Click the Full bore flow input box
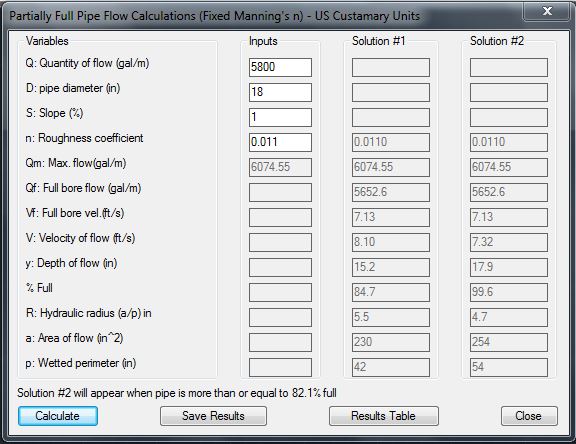 [280, 192]
